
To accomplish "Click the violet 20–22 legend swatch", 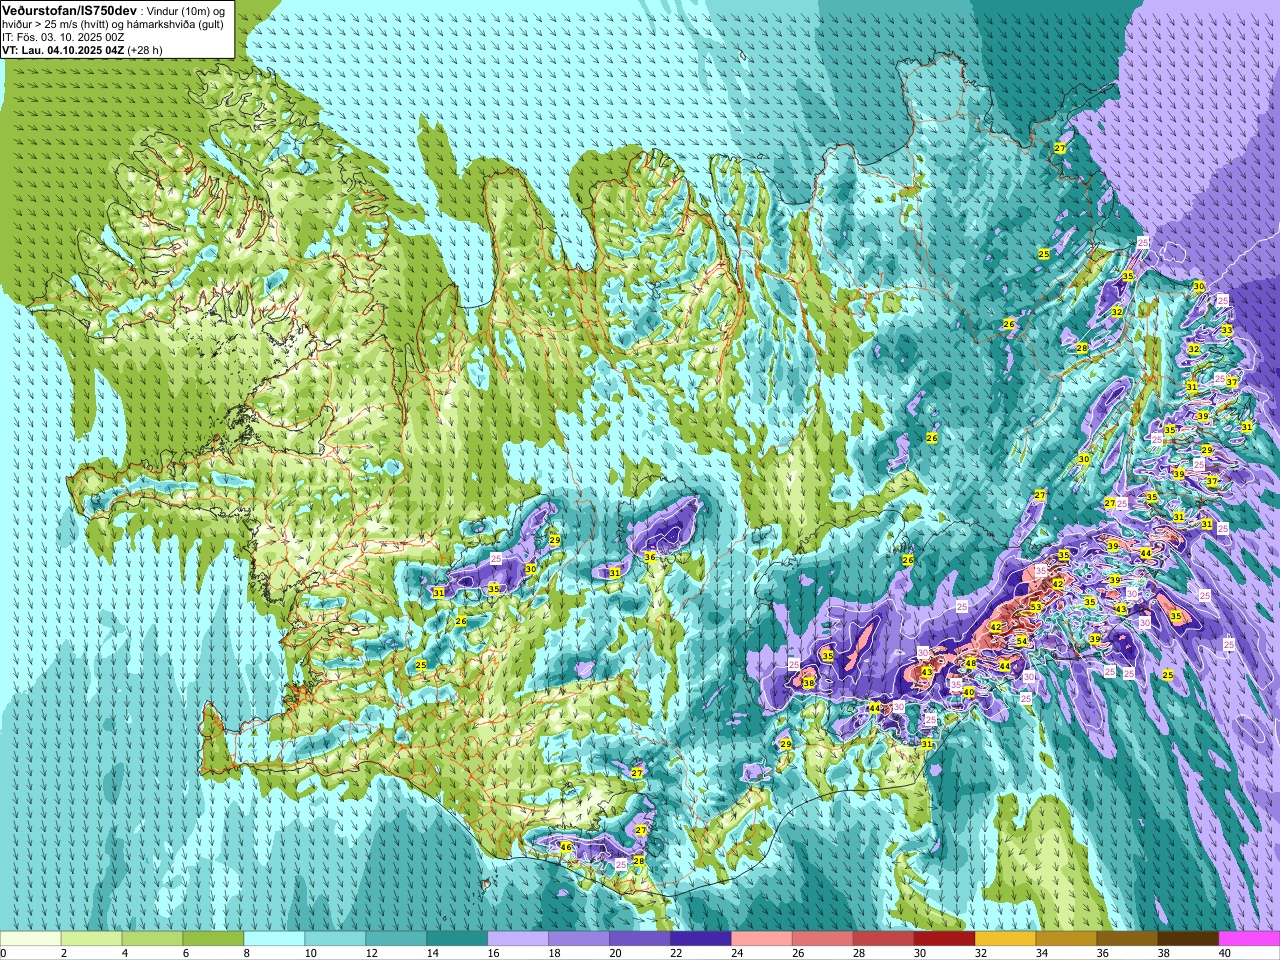I will point(641,939).
